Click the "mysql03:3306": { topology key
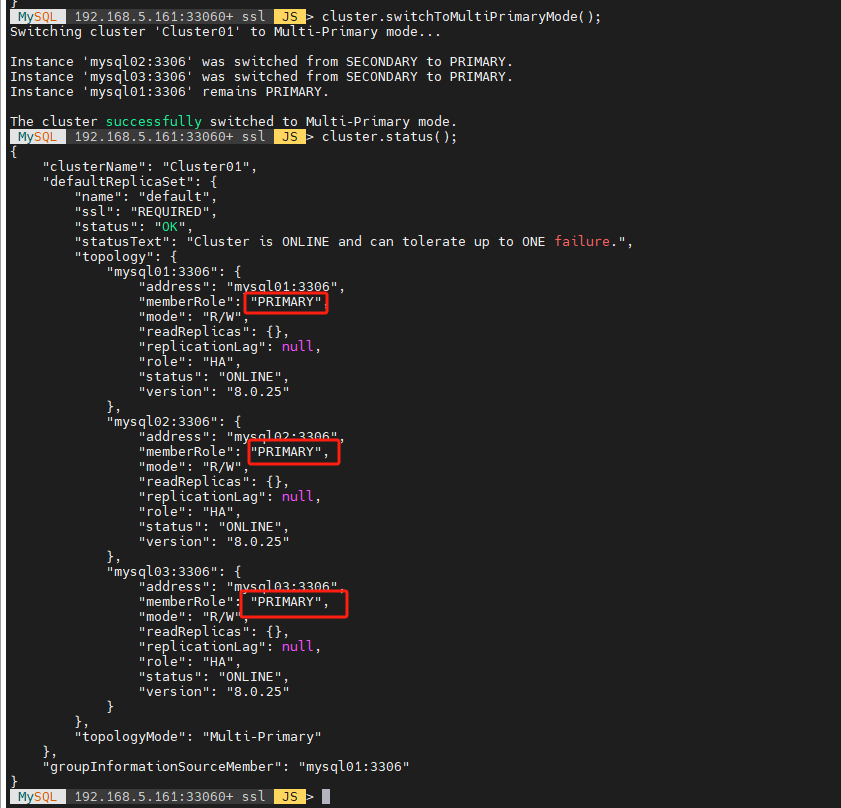The height and width of the screenshot is (808, 841). pyautogui.click(x=174, y=572)
